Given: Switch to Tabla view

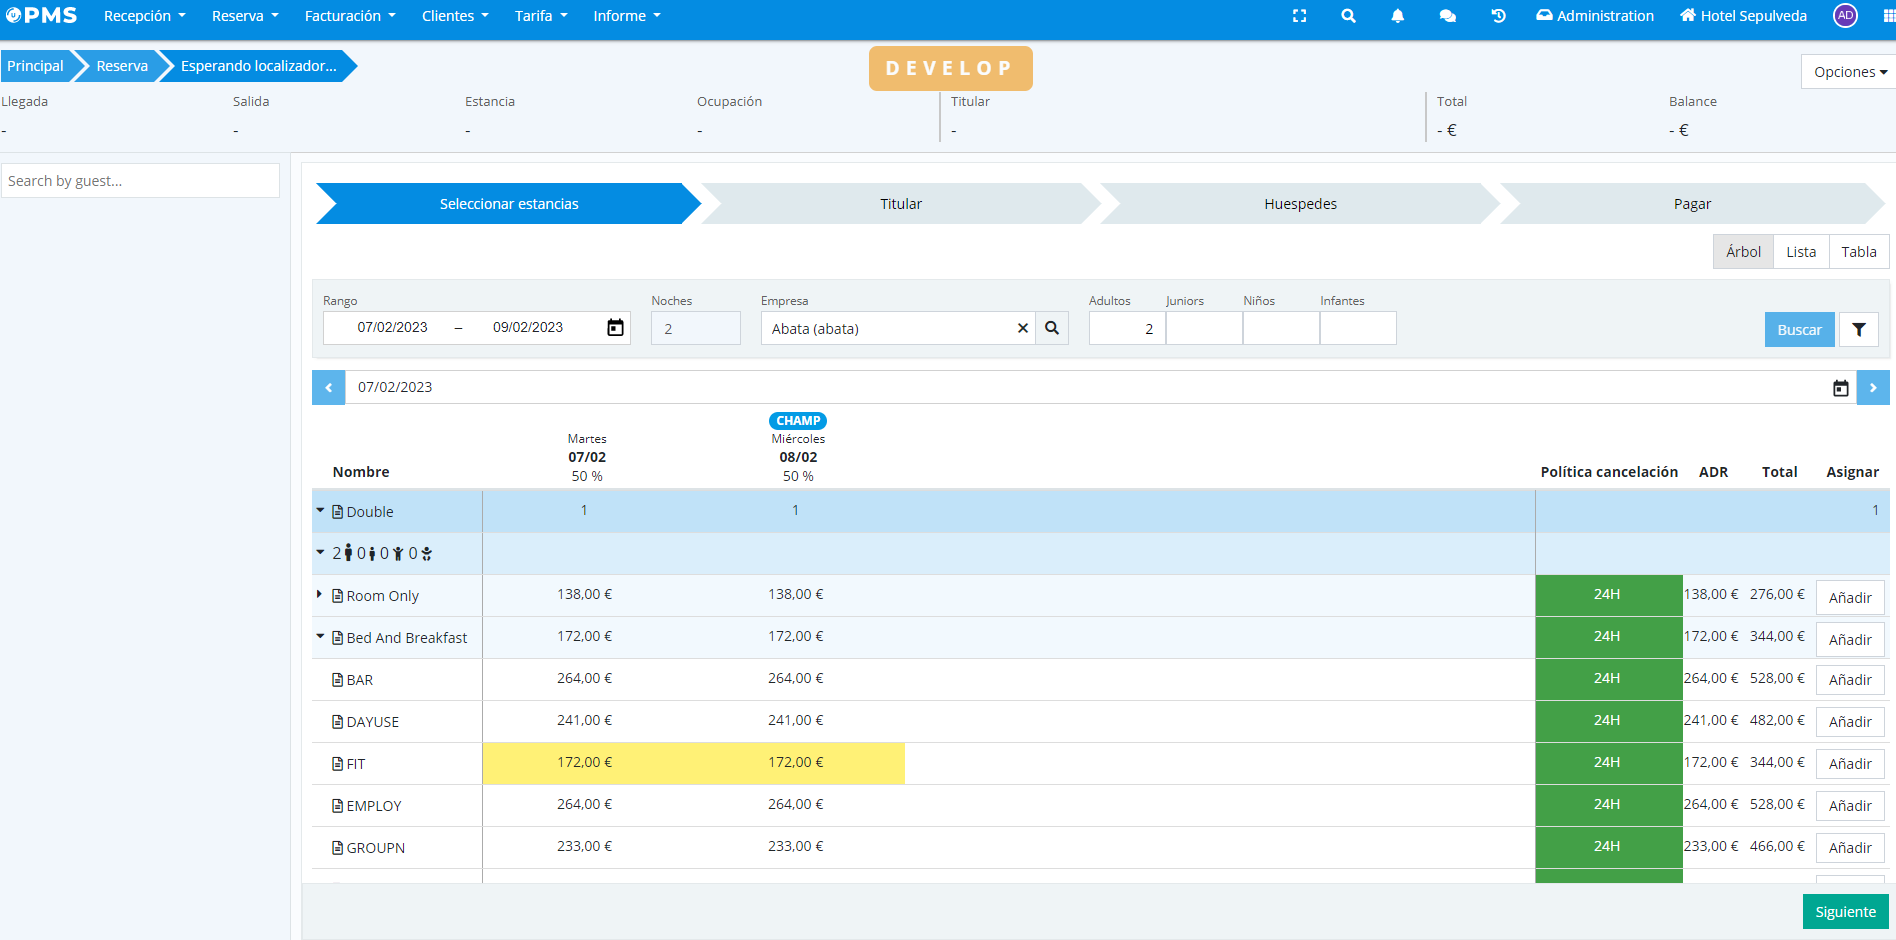Looking at the screenshot, I should [x=1858, y=252].
